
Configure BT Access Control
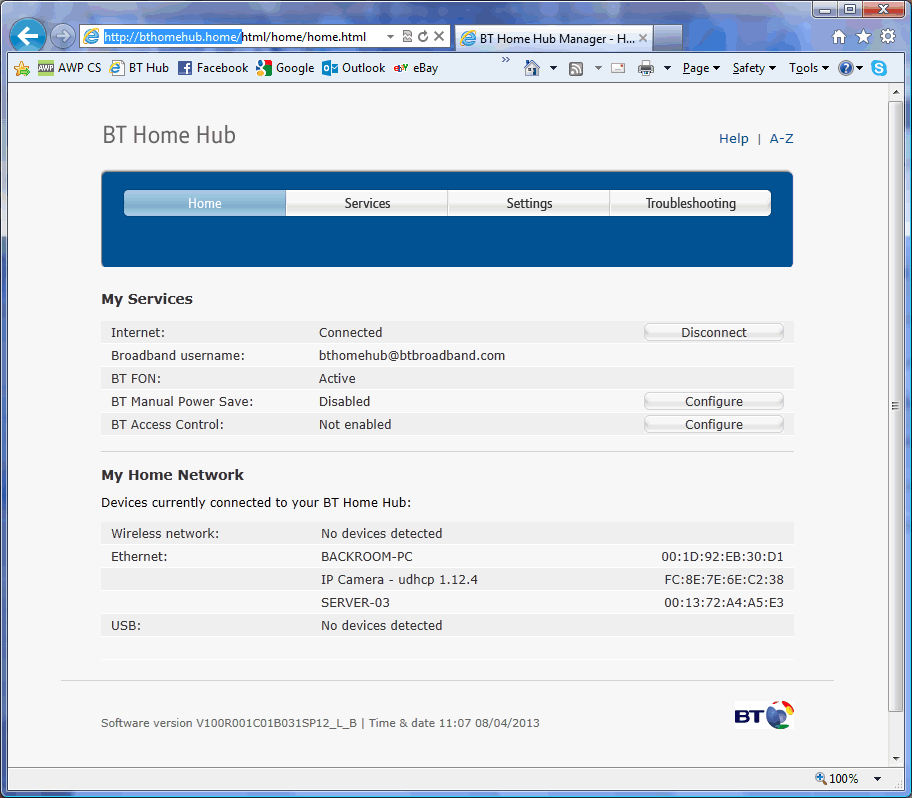[x=714, y=425]
